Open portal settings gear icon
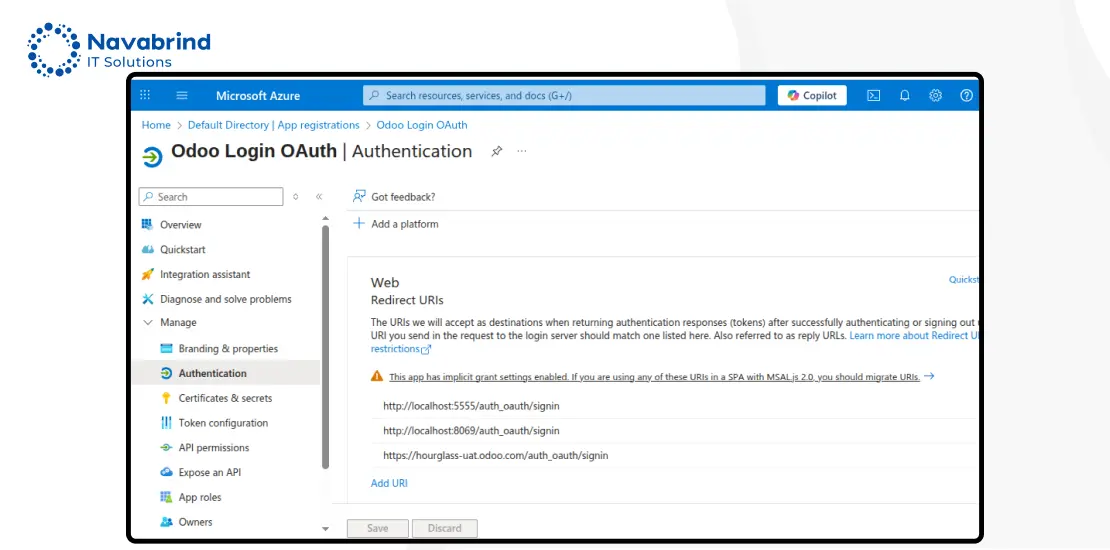The width and height of the screenshot is (1110, 550). (x=936, y=96)
